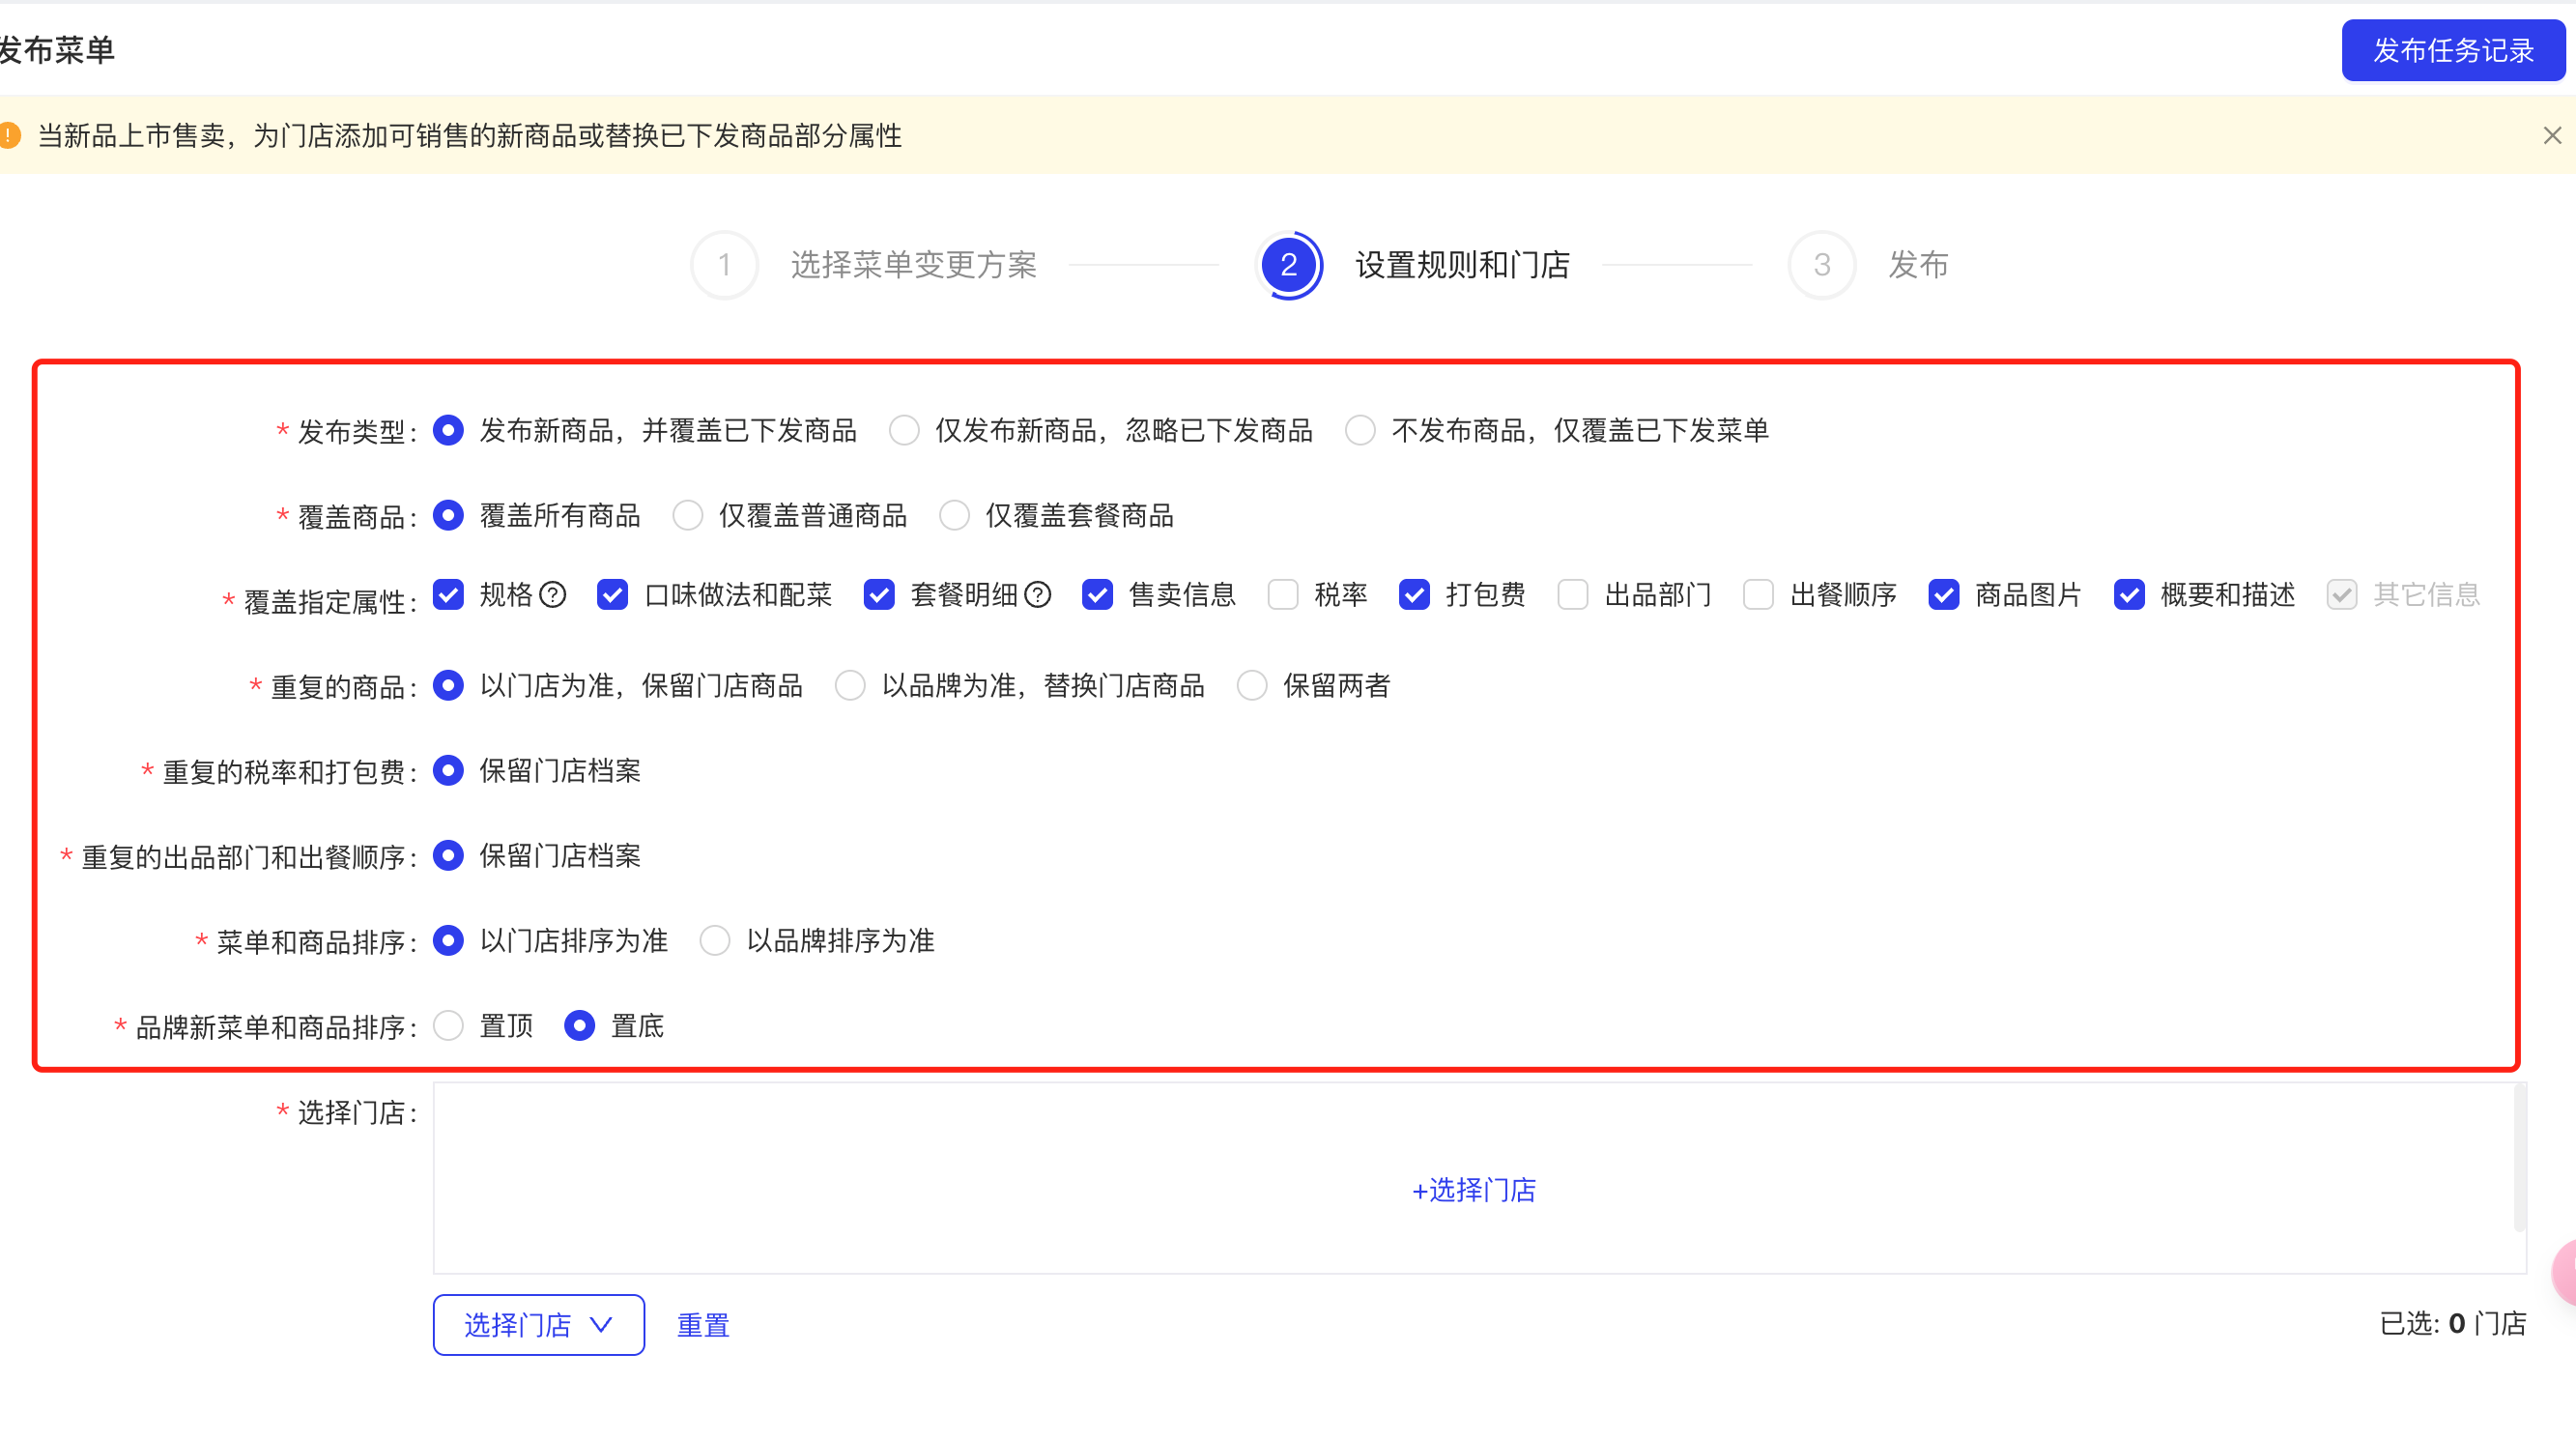Close the yellow notice banner
The height and width of the screenshot is (1440, 2576).
click(x=2552, y=135)
